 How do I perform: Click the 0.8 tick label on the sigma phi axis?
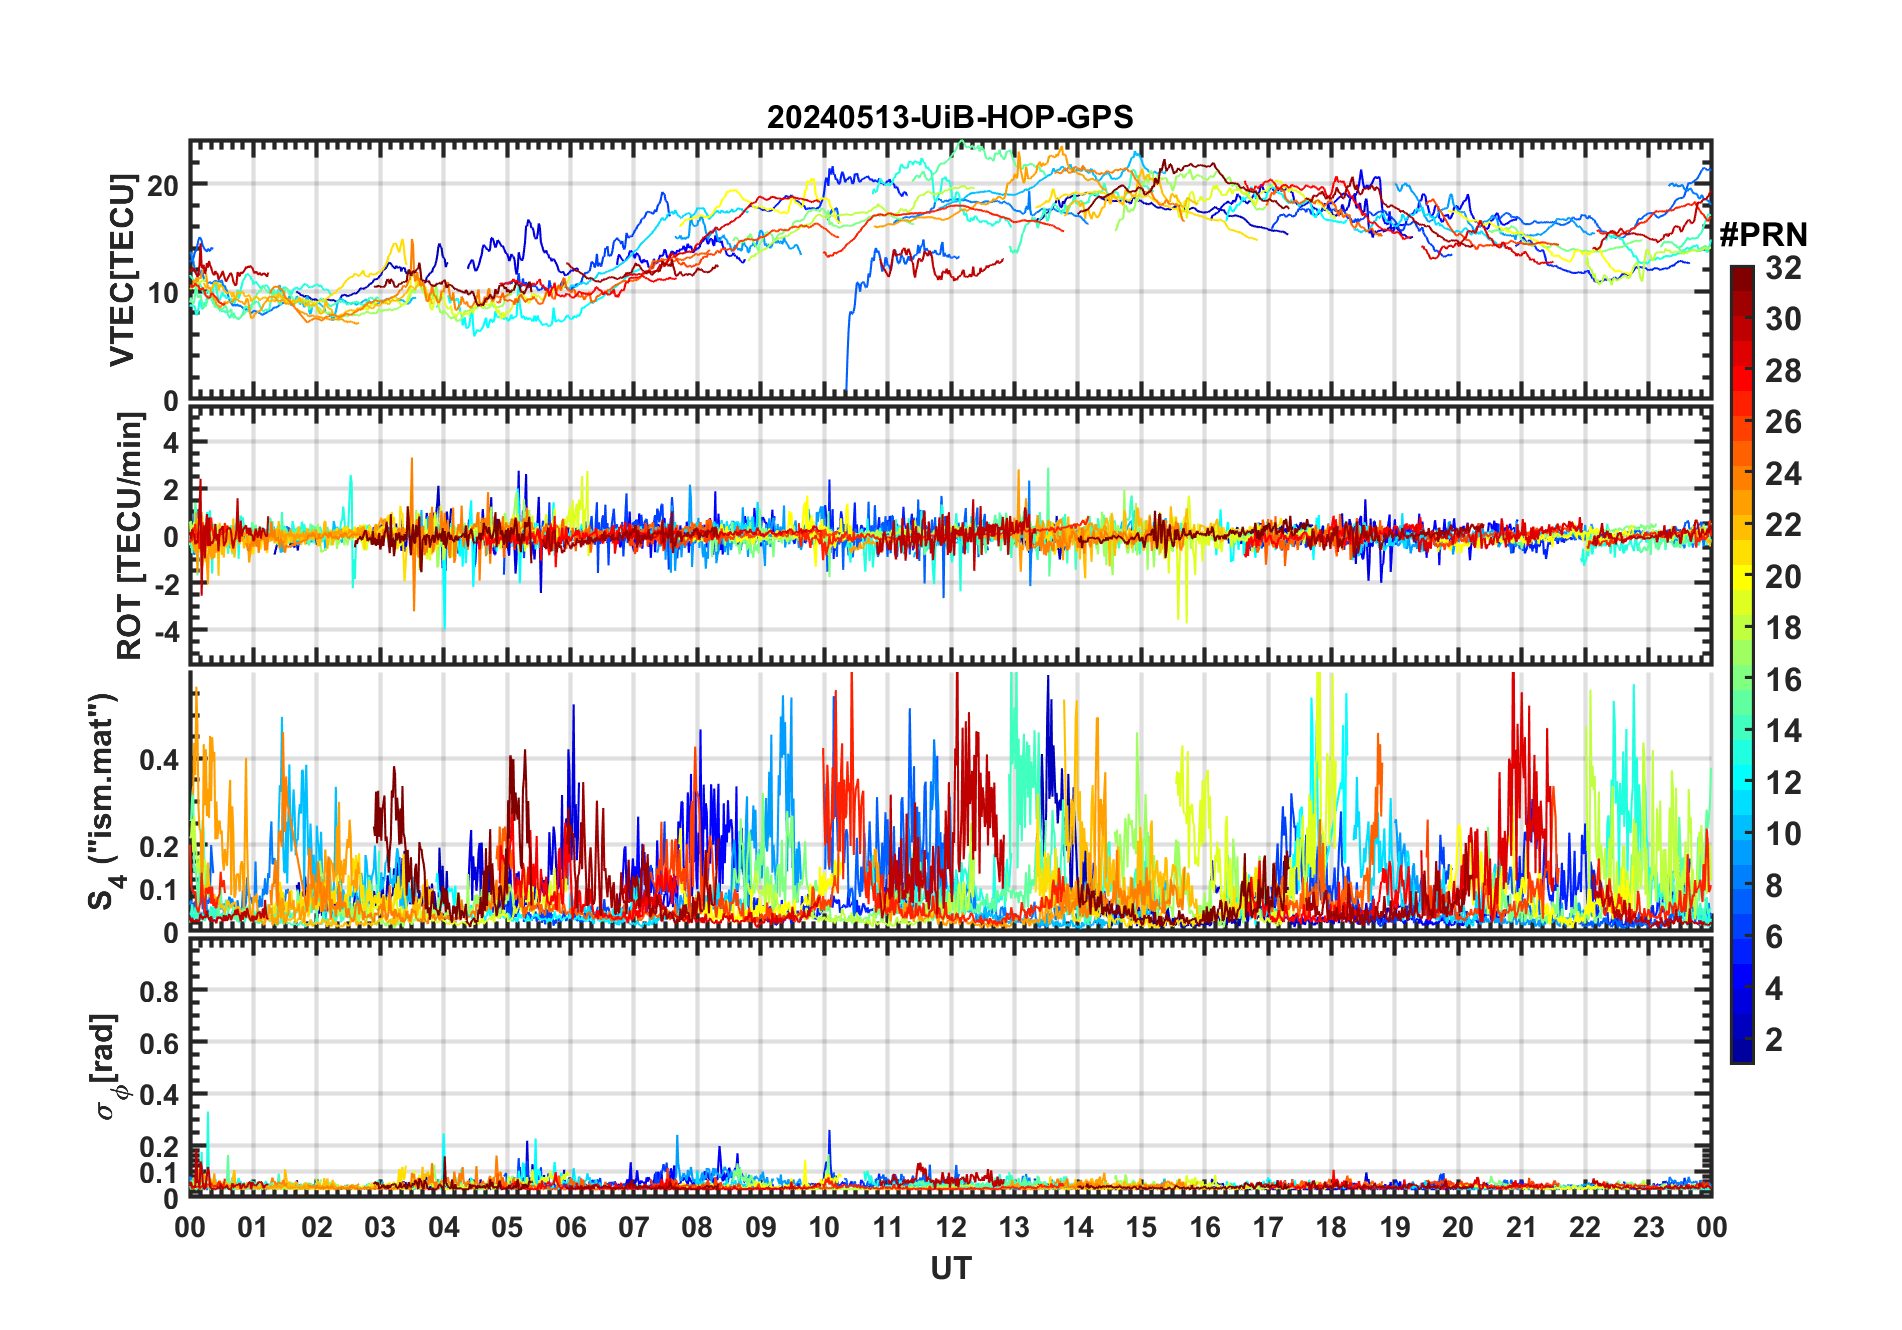click(160, 992)
